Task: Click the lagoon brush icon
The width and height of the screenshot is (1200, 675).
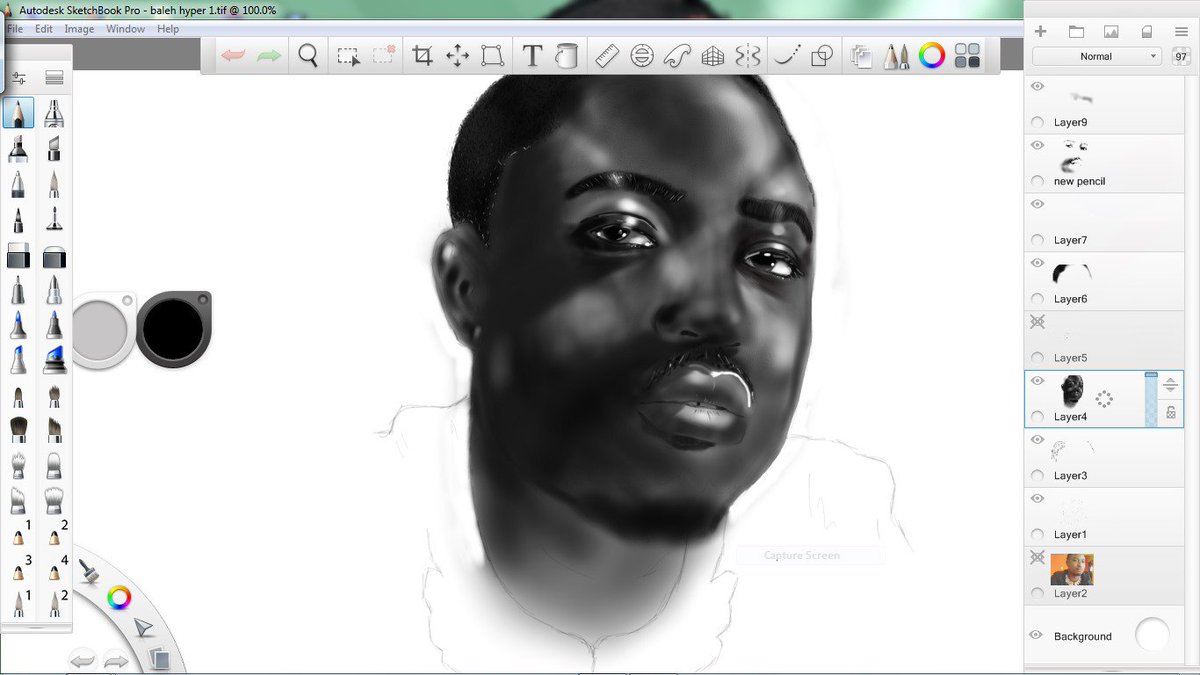Action: (x=89, y=571)
